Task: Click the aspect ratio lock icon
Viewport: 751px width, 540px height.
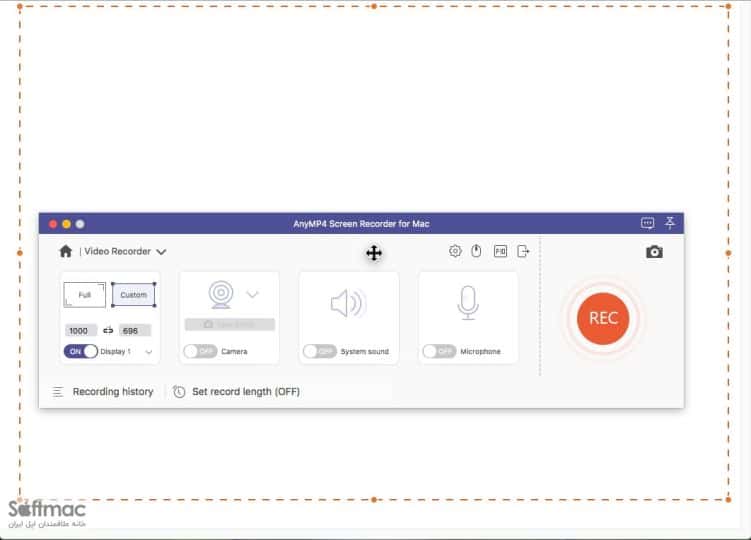Action: 108,330
